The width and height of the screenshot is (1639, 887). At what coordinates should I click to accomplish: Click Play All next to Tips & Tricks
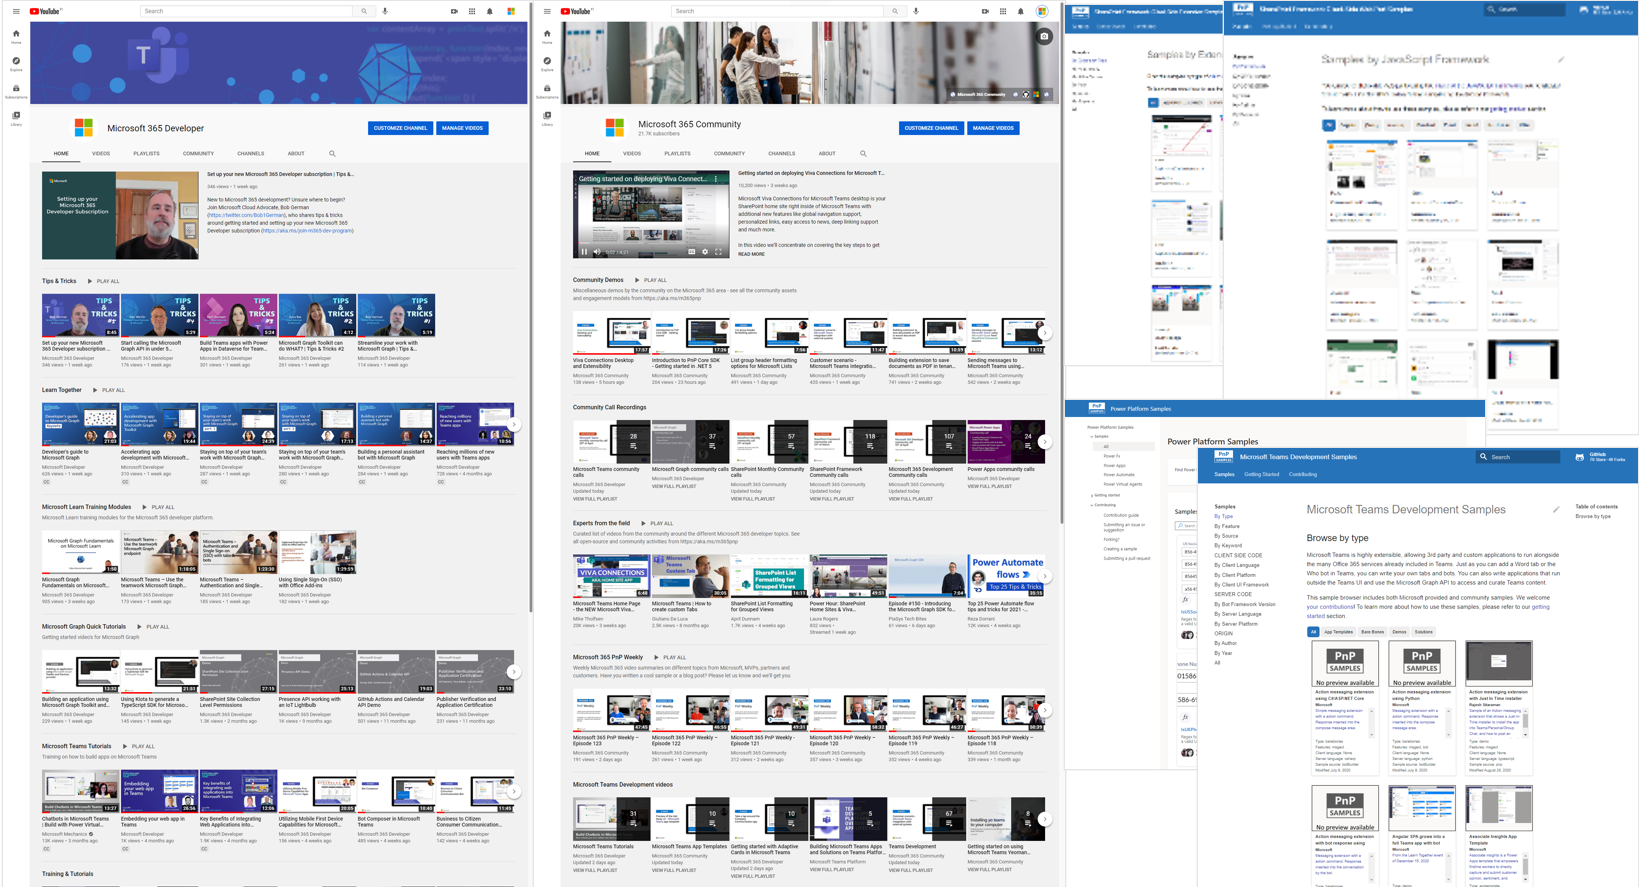pyautogui.click(x=104, y=281)
